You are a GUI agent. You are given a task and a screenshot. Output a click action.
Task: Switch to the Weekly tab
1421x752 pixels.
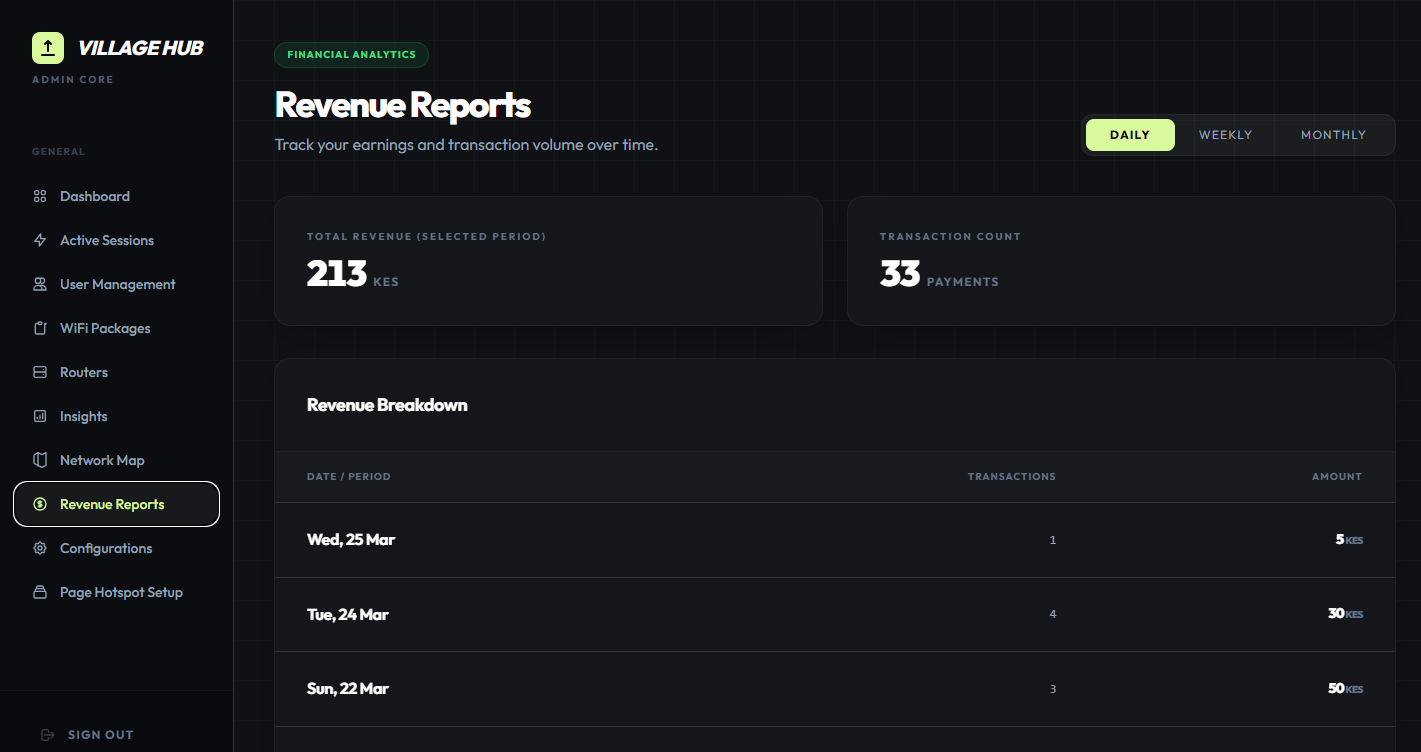point(1225,134)
